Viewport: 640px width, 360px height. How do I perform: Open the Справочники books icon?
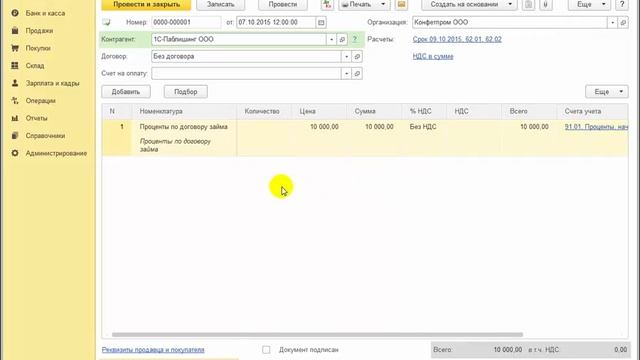tap(15, 136)
